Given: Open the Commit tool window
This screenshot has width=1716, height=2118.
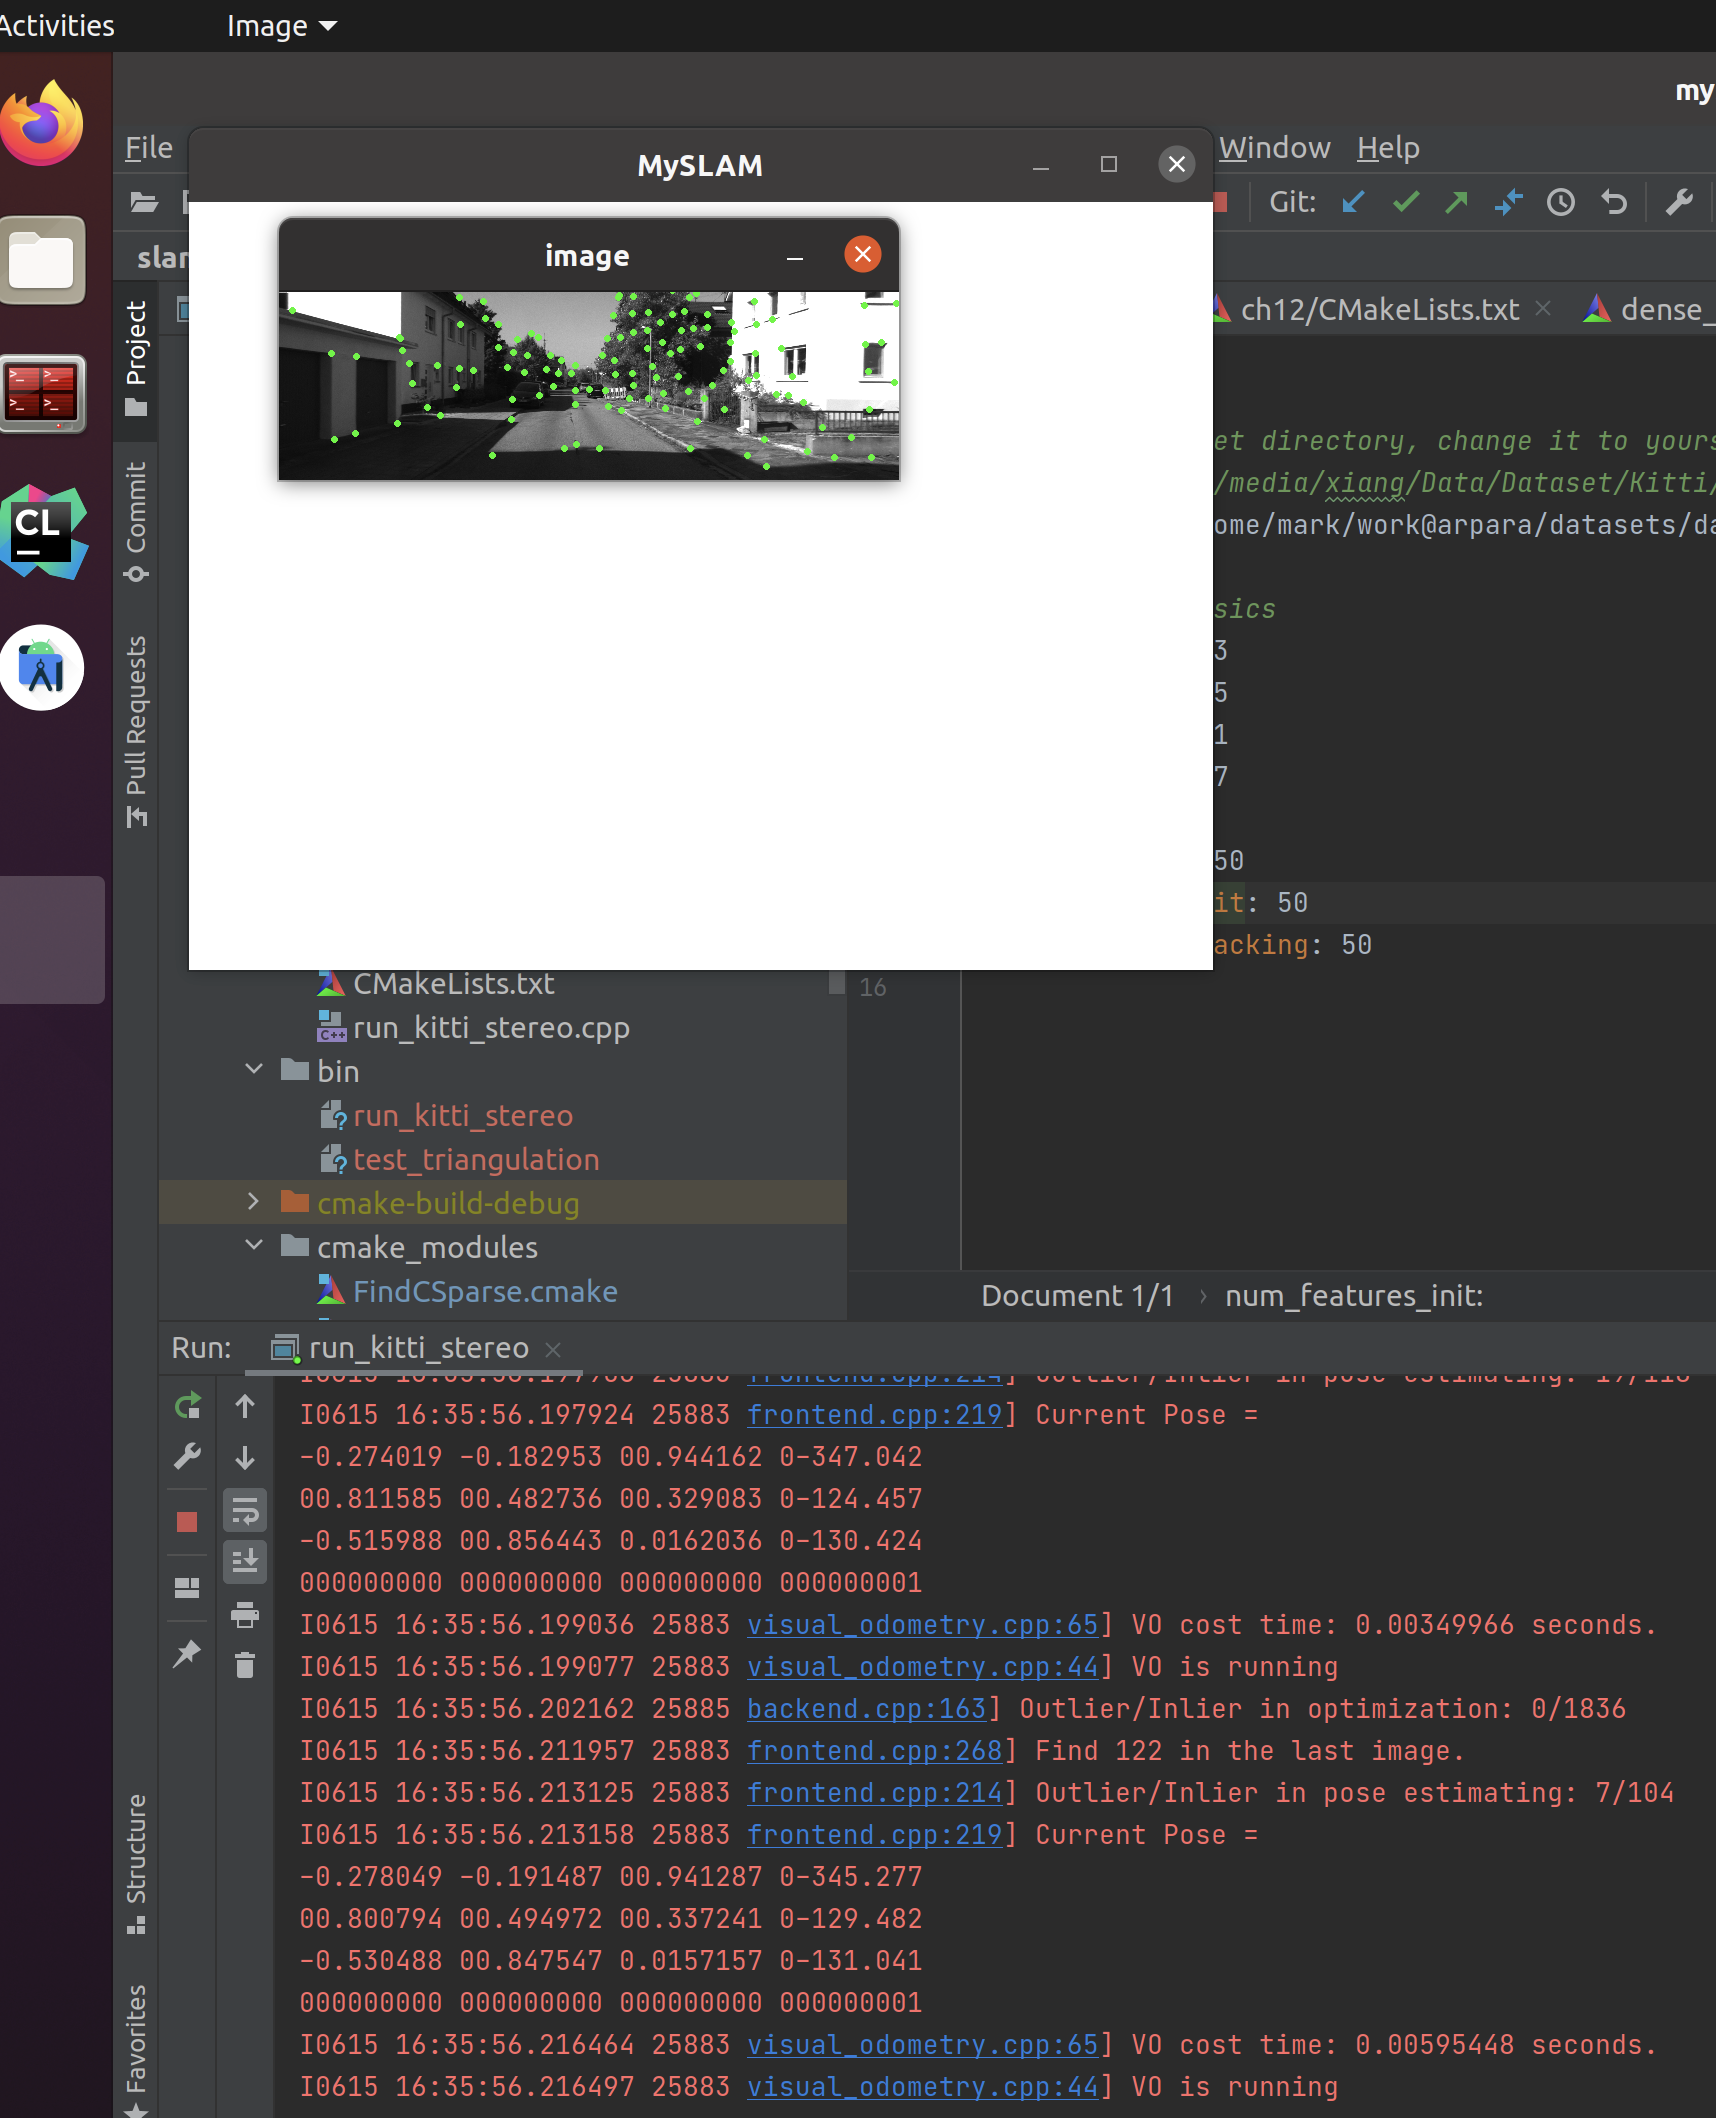Looking at the screenshot, I should click(x=136, y=521).
